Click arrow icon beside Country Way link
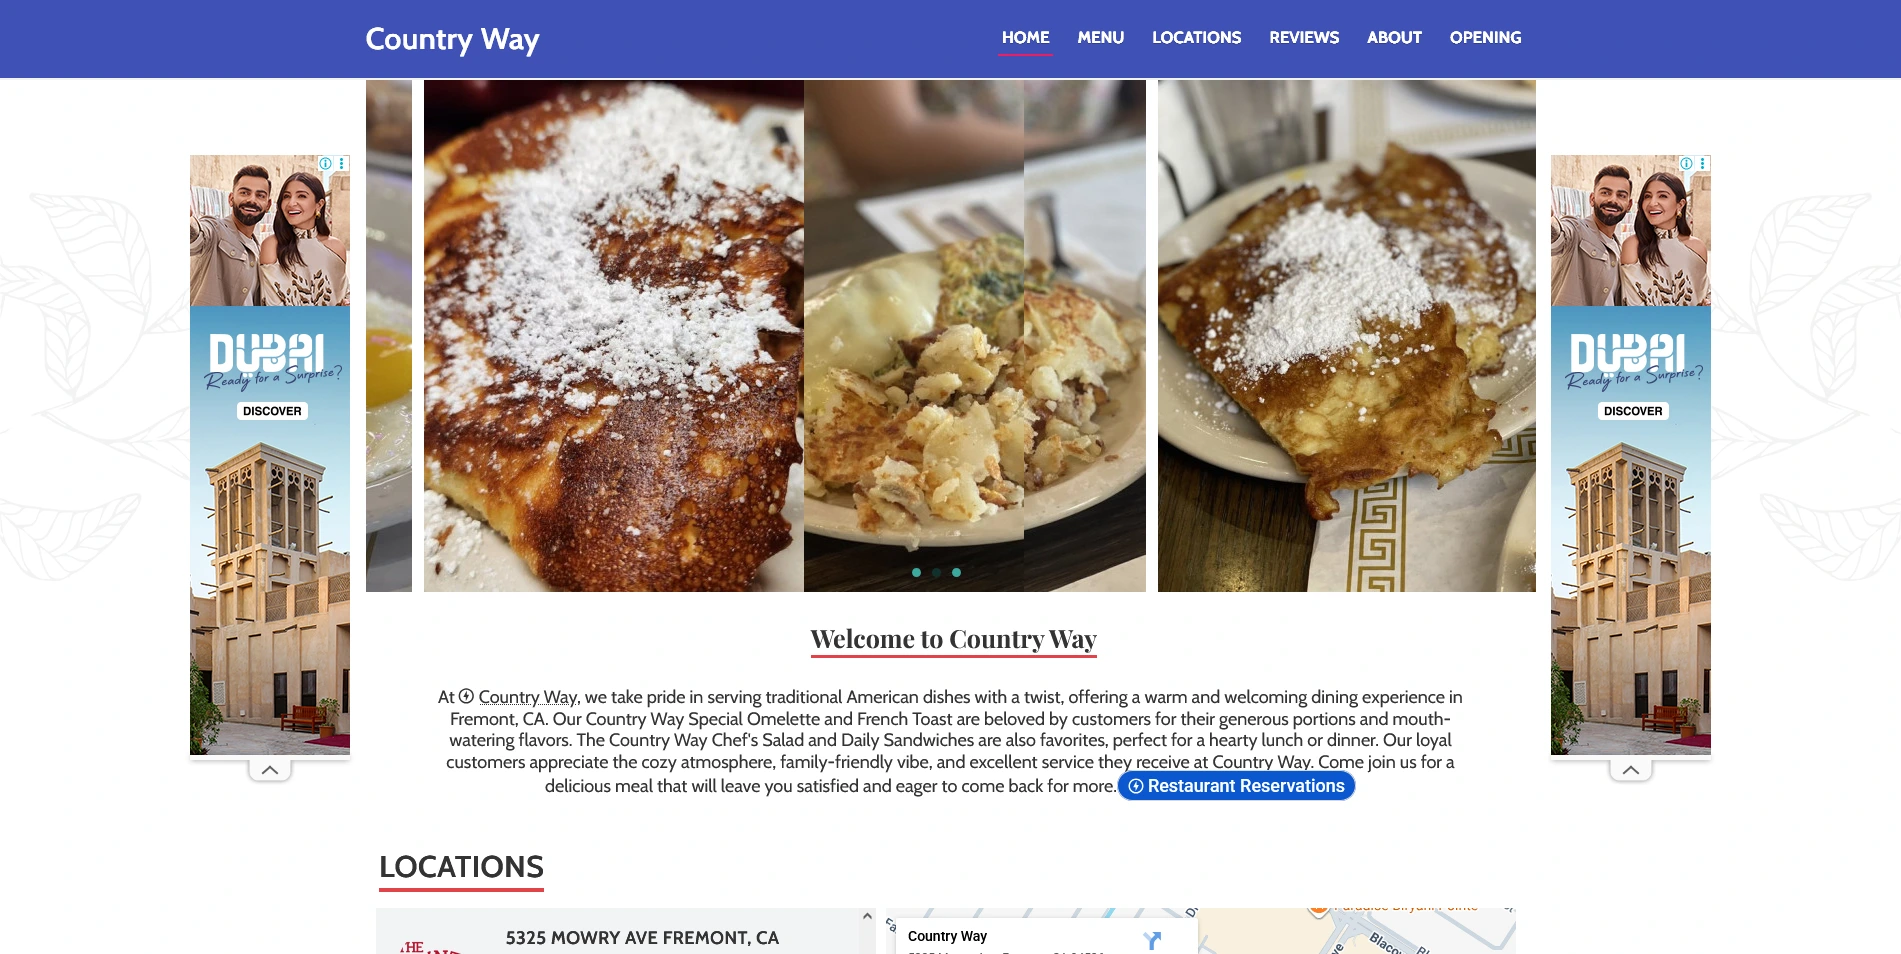 [x=466, y=696]
